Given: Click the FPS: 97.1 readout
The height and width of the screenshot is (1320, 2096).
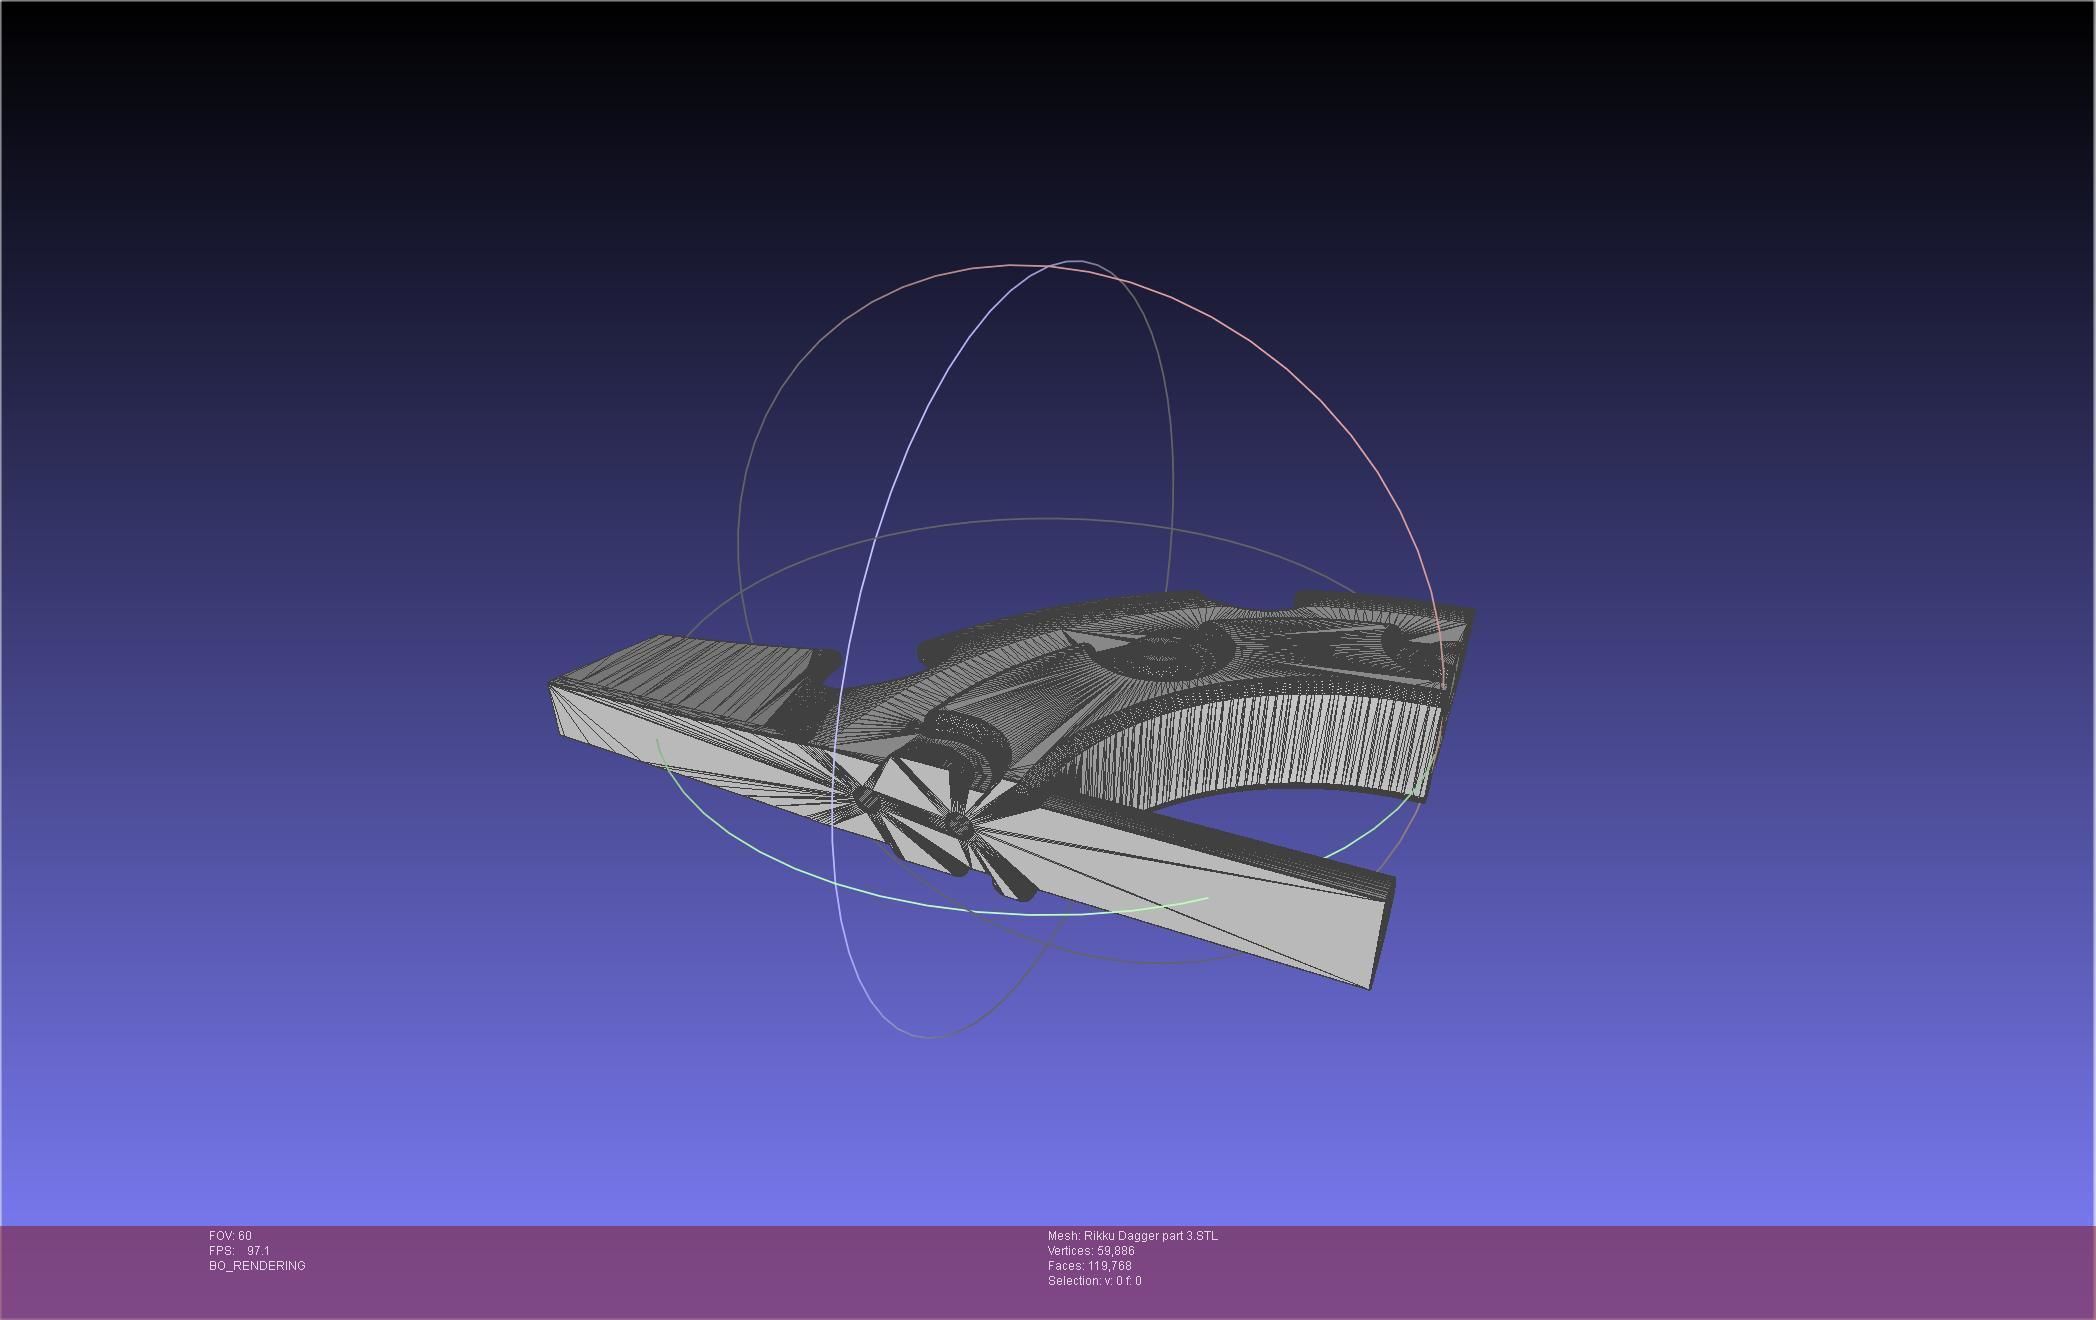Looking at the screenshot, I should [239, 1251].
